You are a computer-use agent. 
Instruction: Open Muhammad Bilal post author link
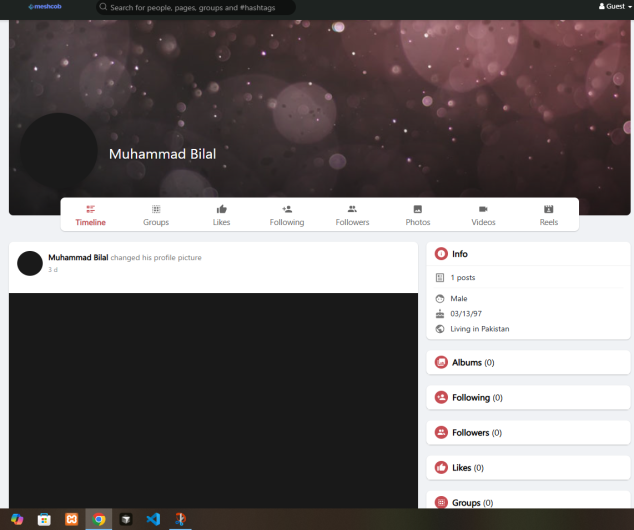tap(78, 257)
